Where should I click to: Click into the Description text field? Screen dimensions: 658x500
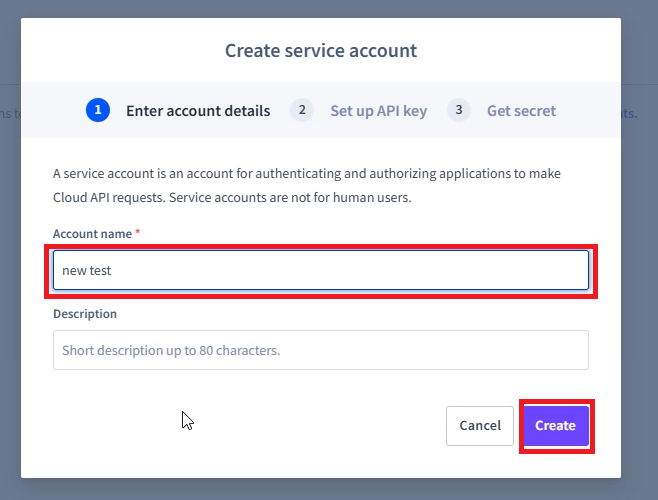(321, 350)
